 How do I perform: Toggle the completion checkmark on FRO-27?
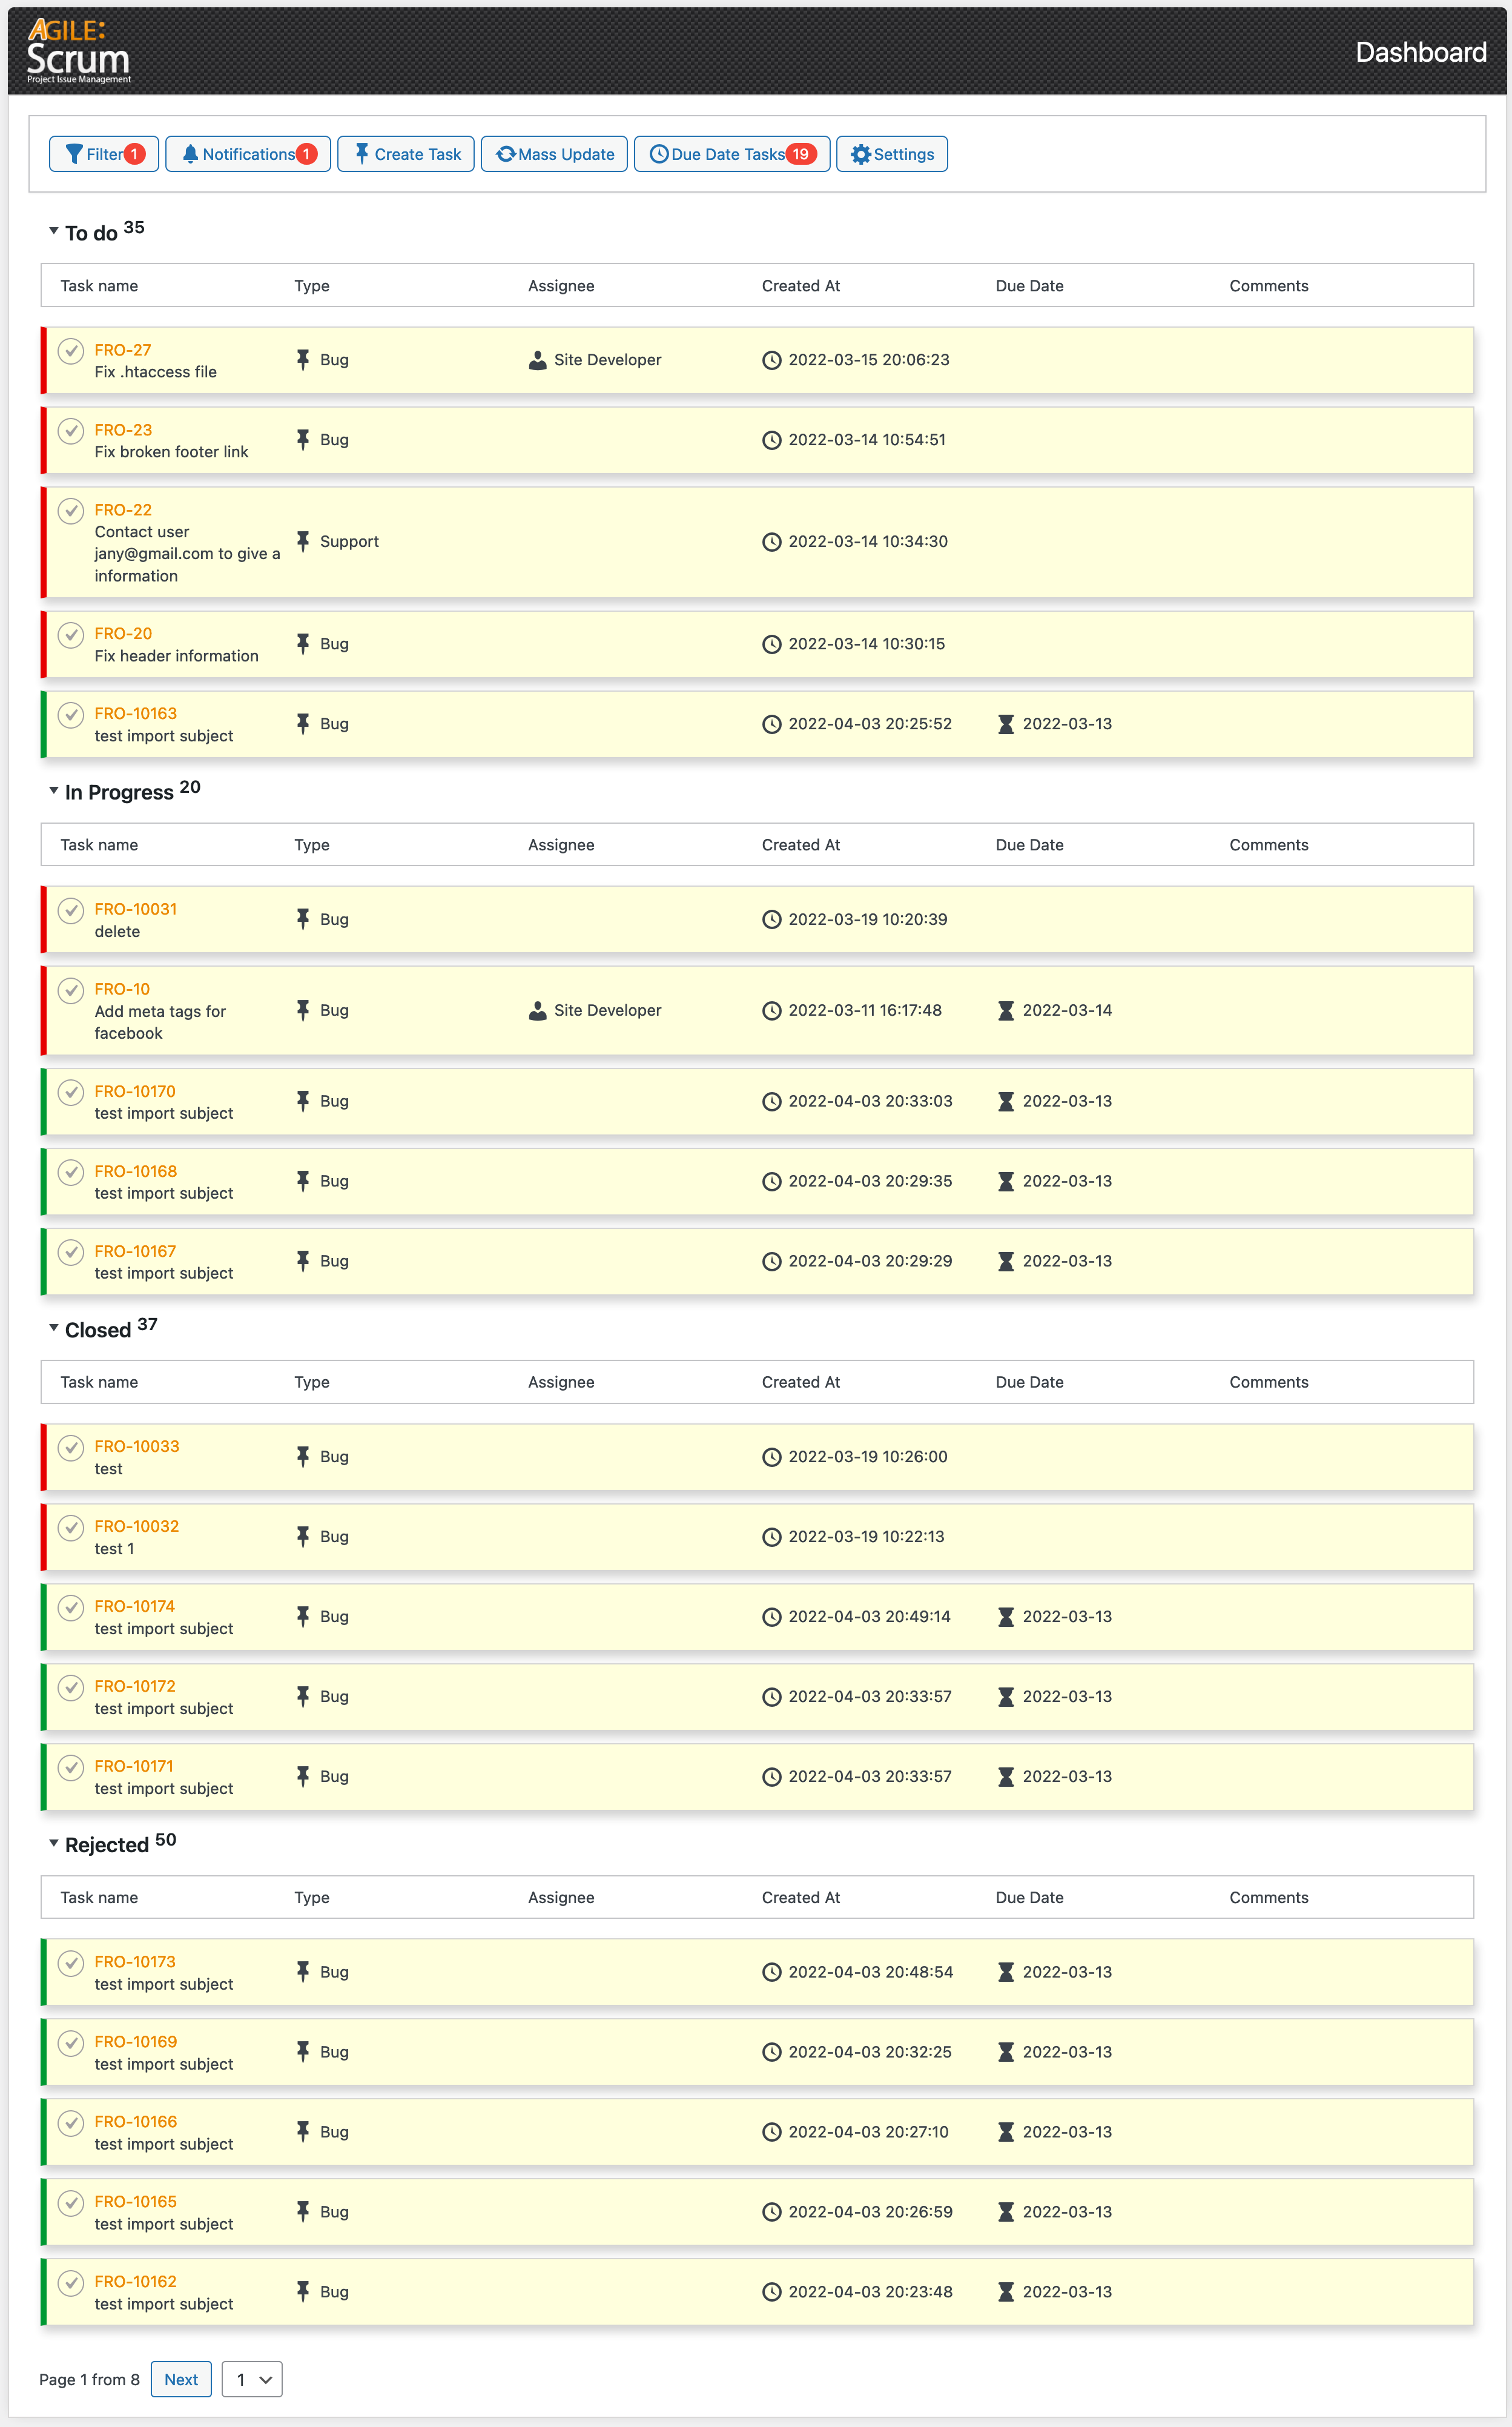(71, 352)
